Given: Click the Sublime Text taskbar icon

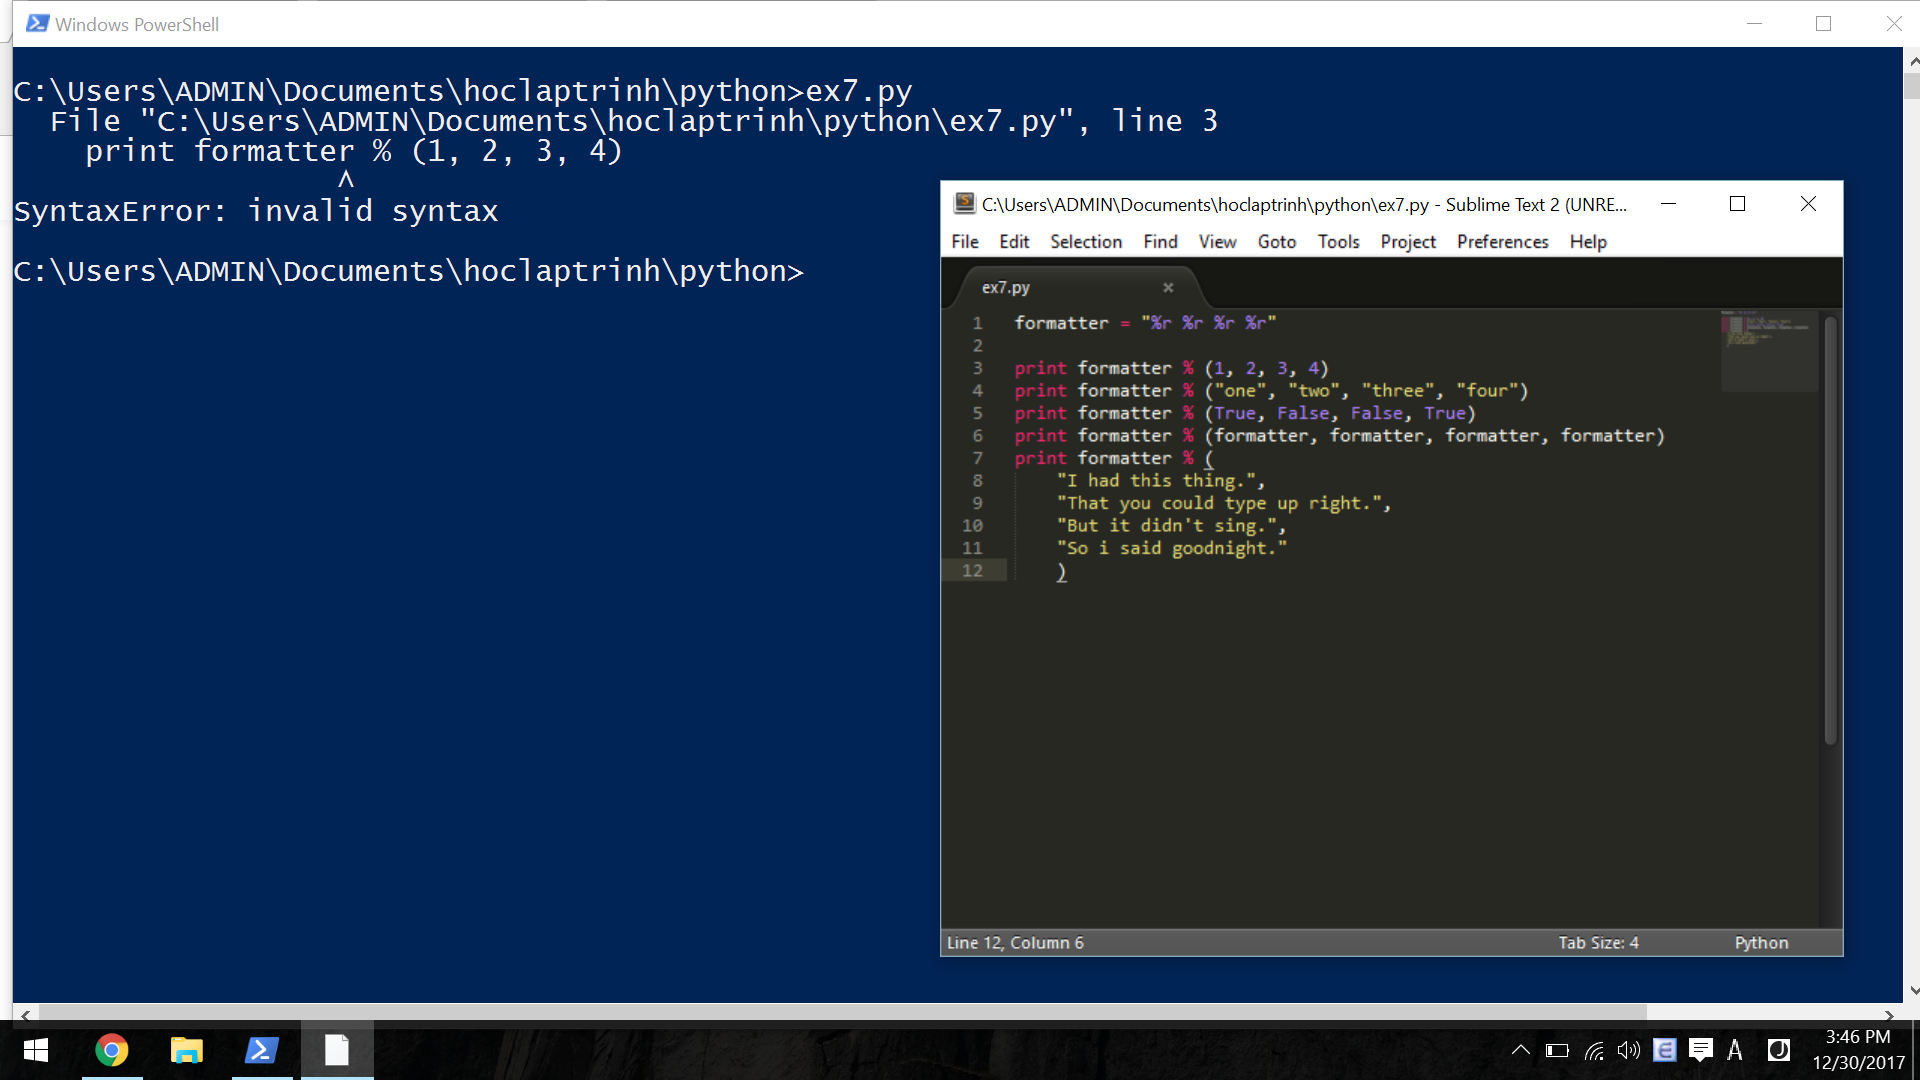Looking at the screenshot, I should click(337, 1051).
